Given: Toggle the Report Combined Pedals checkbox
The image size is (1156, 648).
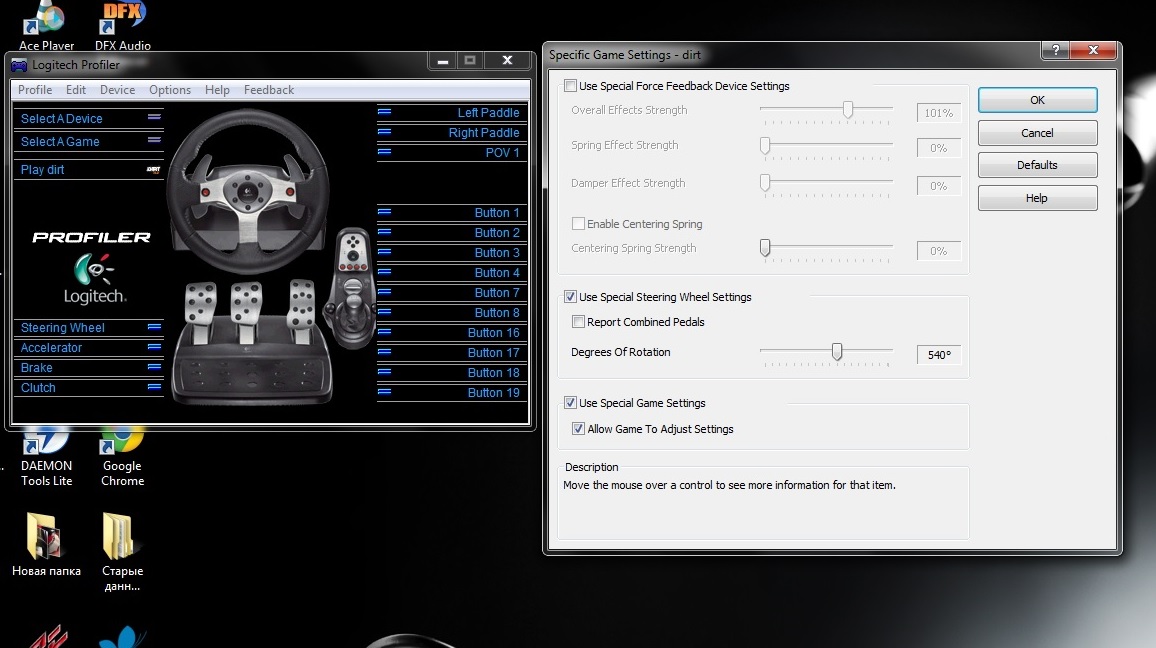Looking at the screenshot, I should click(x=578, y=322).
